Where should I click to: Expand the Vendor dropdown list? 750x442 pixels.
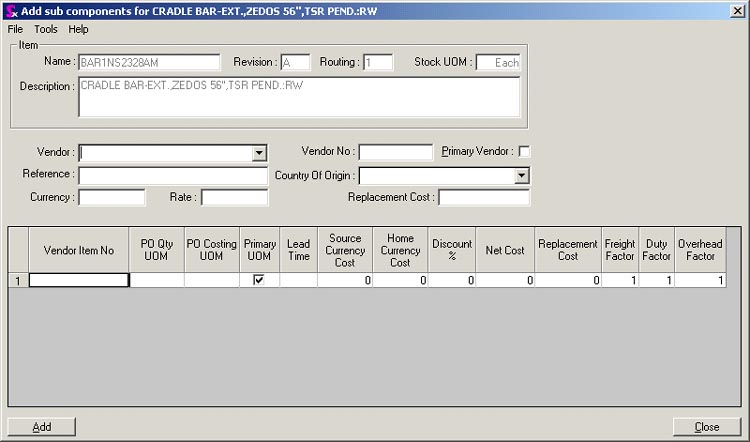[259, 153]
